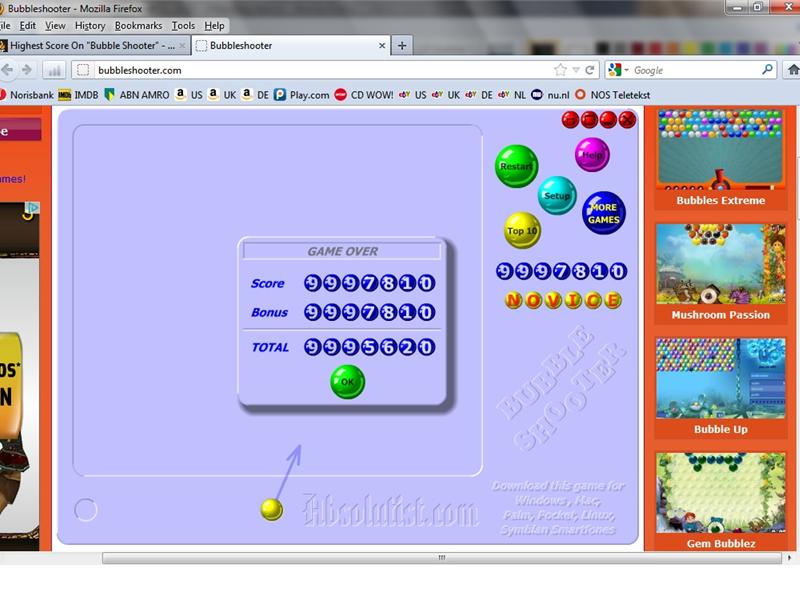800x600 pixels.
Task: Click the second red bubble at game top right
Action: click(x=589, y=120)
